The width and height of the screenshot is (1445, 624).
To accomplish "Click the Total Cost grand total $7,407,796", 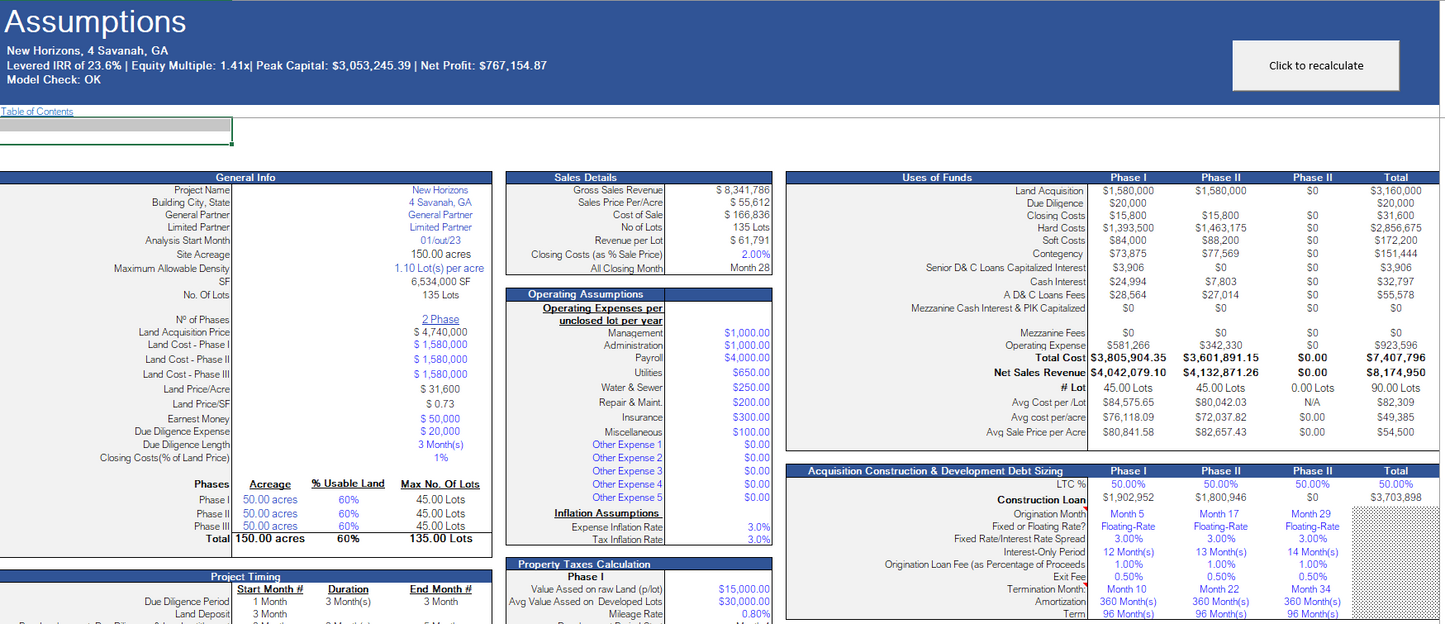I will coord(1396,358).
